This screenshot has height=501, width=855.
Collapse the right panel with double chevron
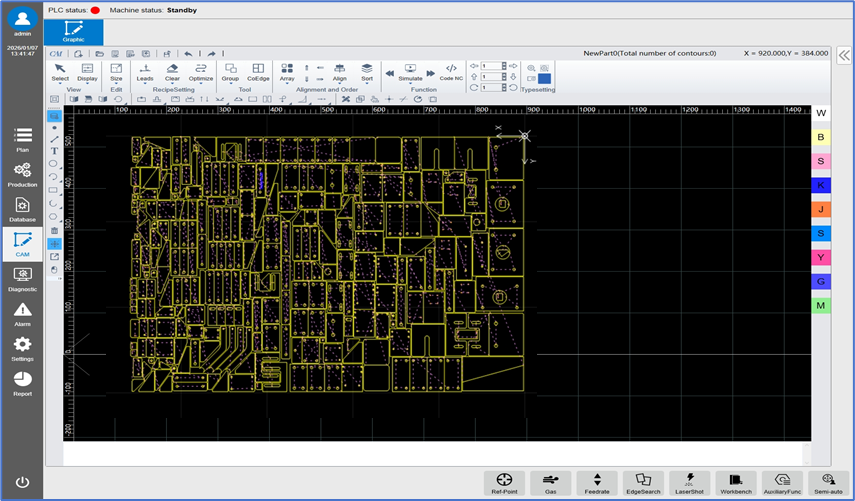tap(844, 55)
